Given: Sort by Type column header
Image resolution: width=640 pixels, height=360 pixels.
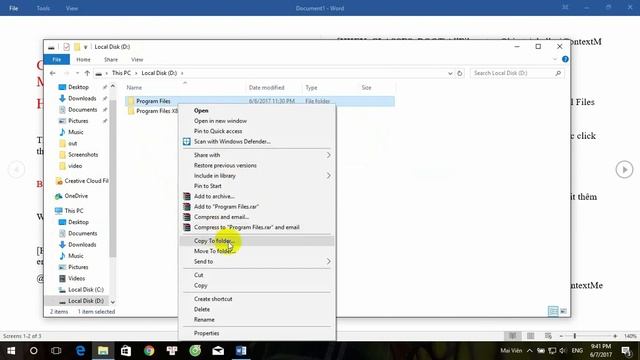Looking at the screenshot, I should (311, 87).
